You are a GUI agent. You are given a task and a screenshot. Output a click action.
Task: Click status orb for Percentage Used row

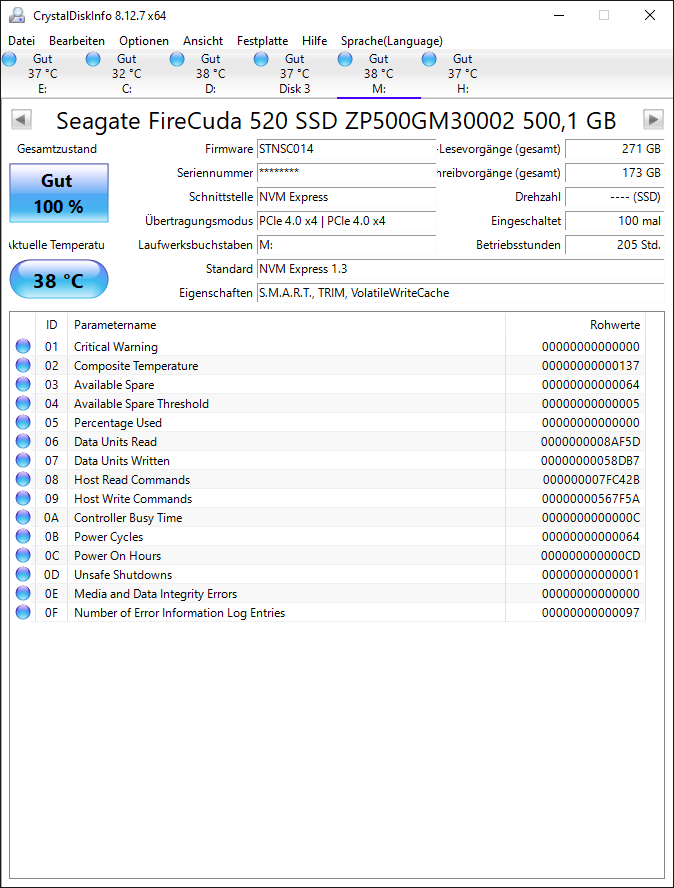pos(23,422)
